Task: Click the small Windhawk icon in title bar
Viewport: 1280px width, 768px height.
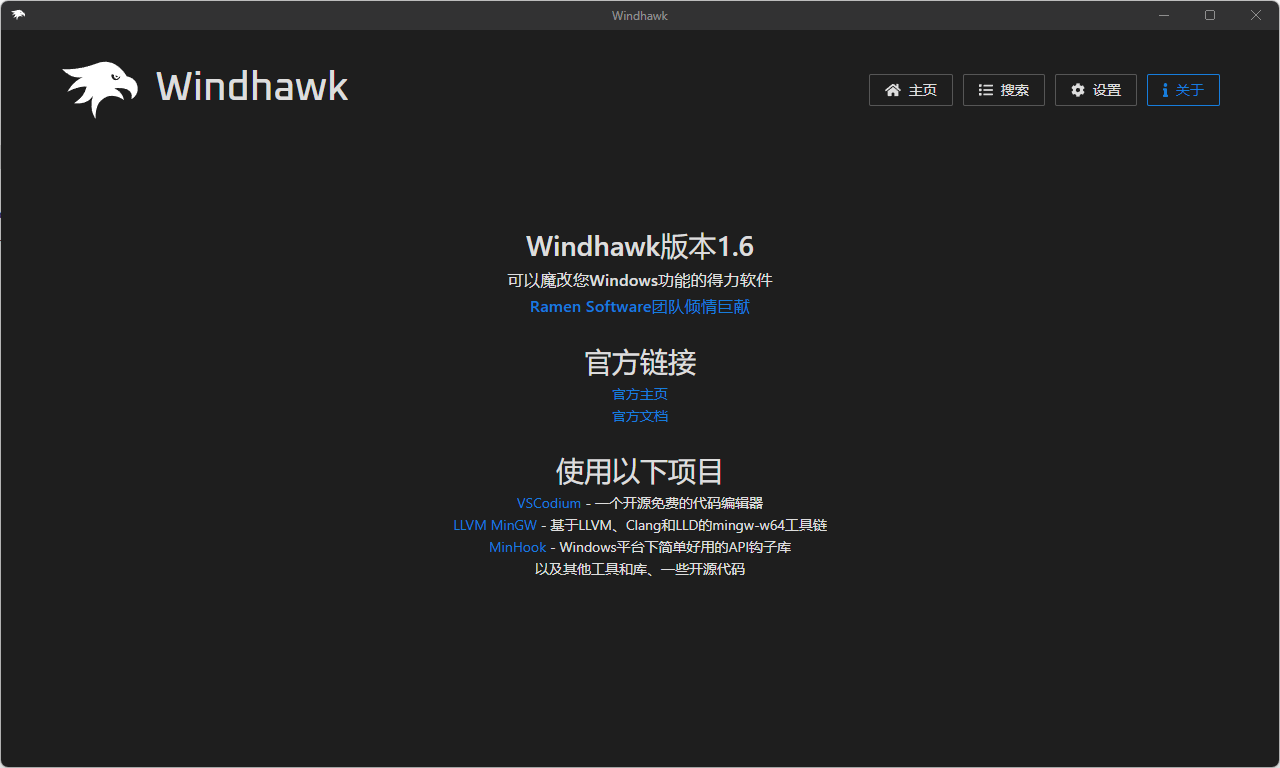Action: (18, 15)
